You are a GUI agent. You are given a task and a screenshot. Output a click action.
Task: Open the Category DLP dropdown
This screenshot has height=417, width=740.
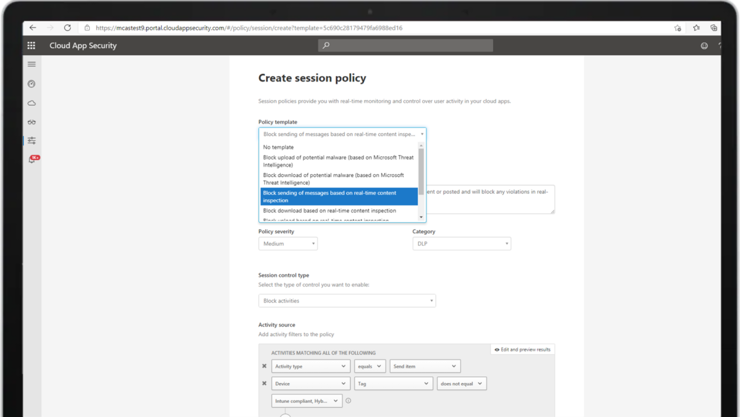[462, 244]
